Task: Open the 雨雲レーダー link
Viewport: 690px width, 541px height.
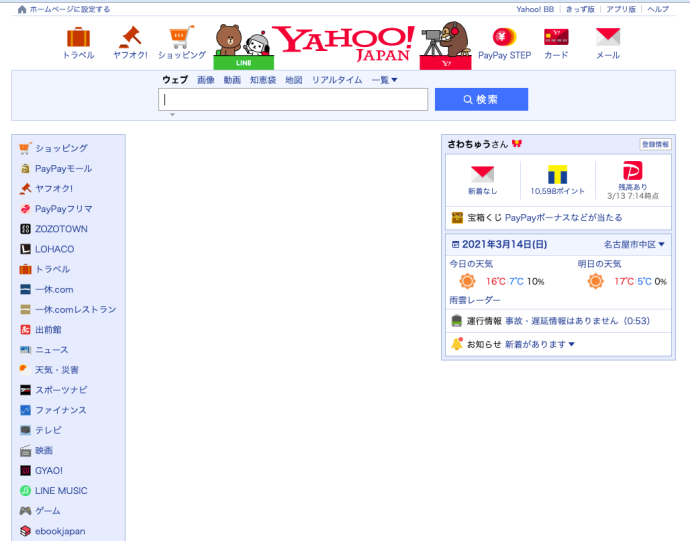Action: pos(475,300)
